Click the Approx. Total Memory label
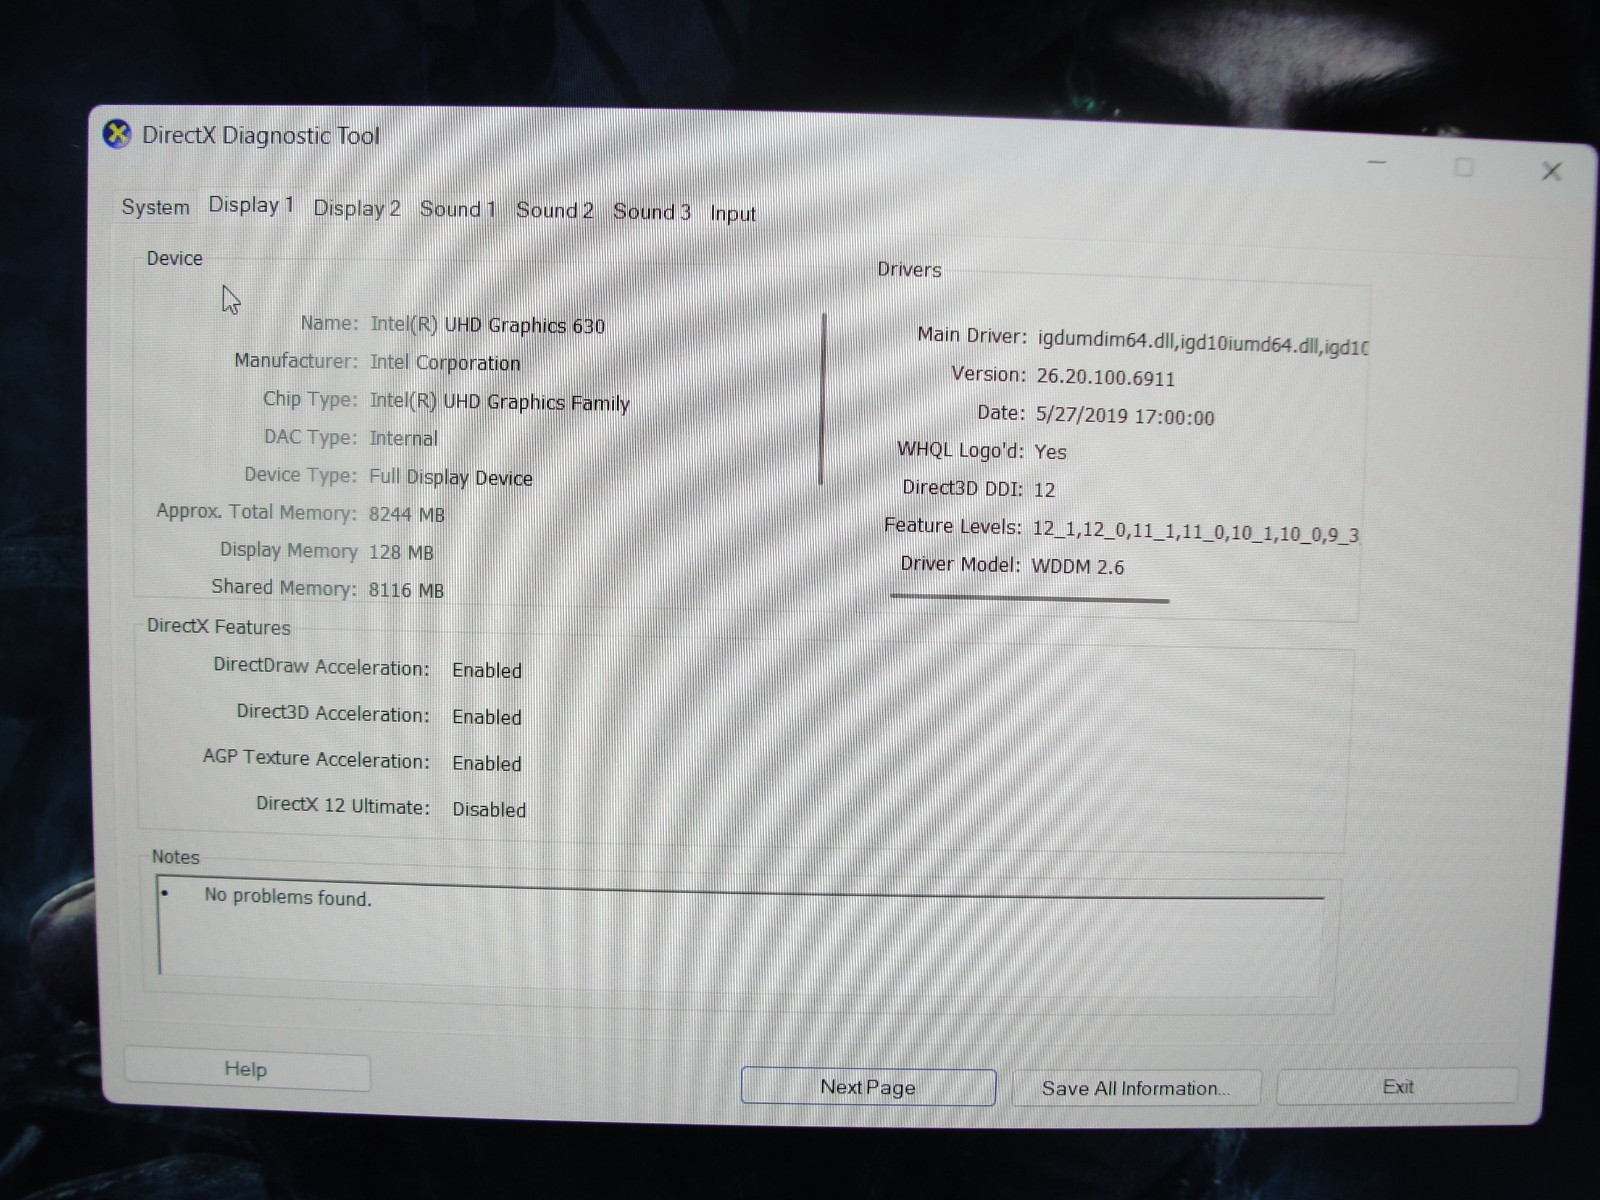Screen dimensions: 1600x1200 pos(256,512)
